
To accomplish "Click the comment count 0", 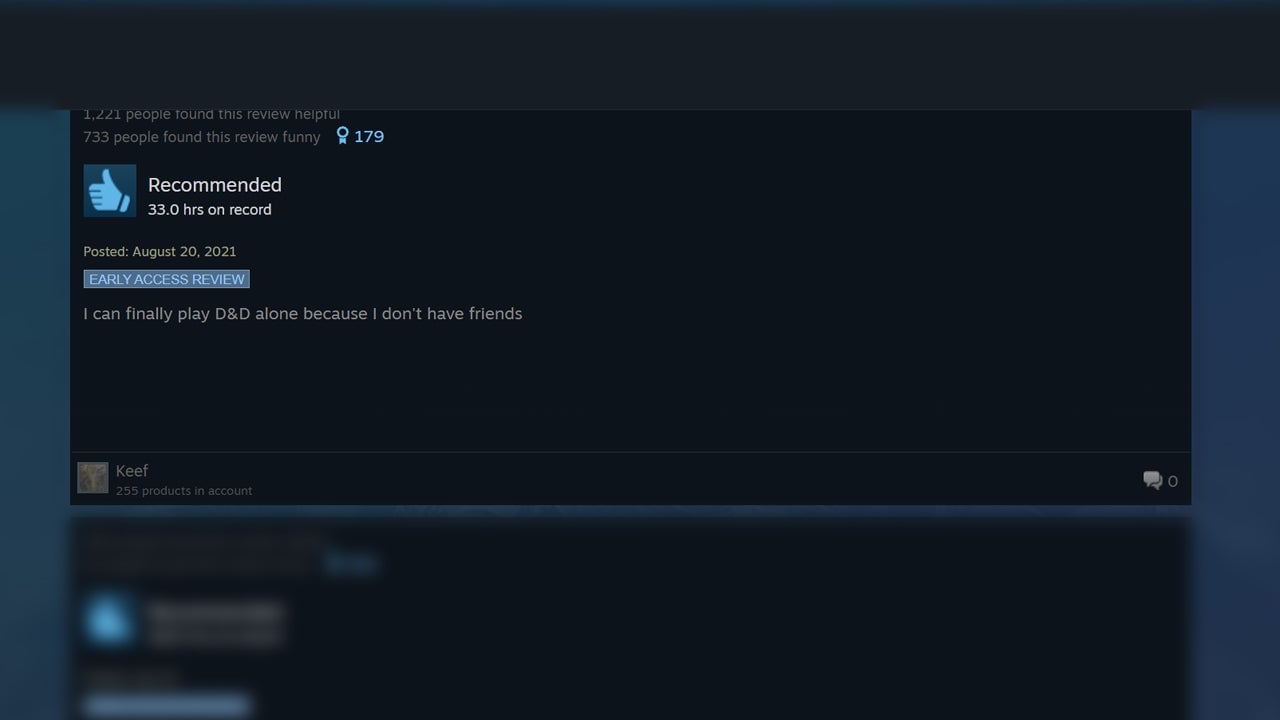I will (1173, 481).
